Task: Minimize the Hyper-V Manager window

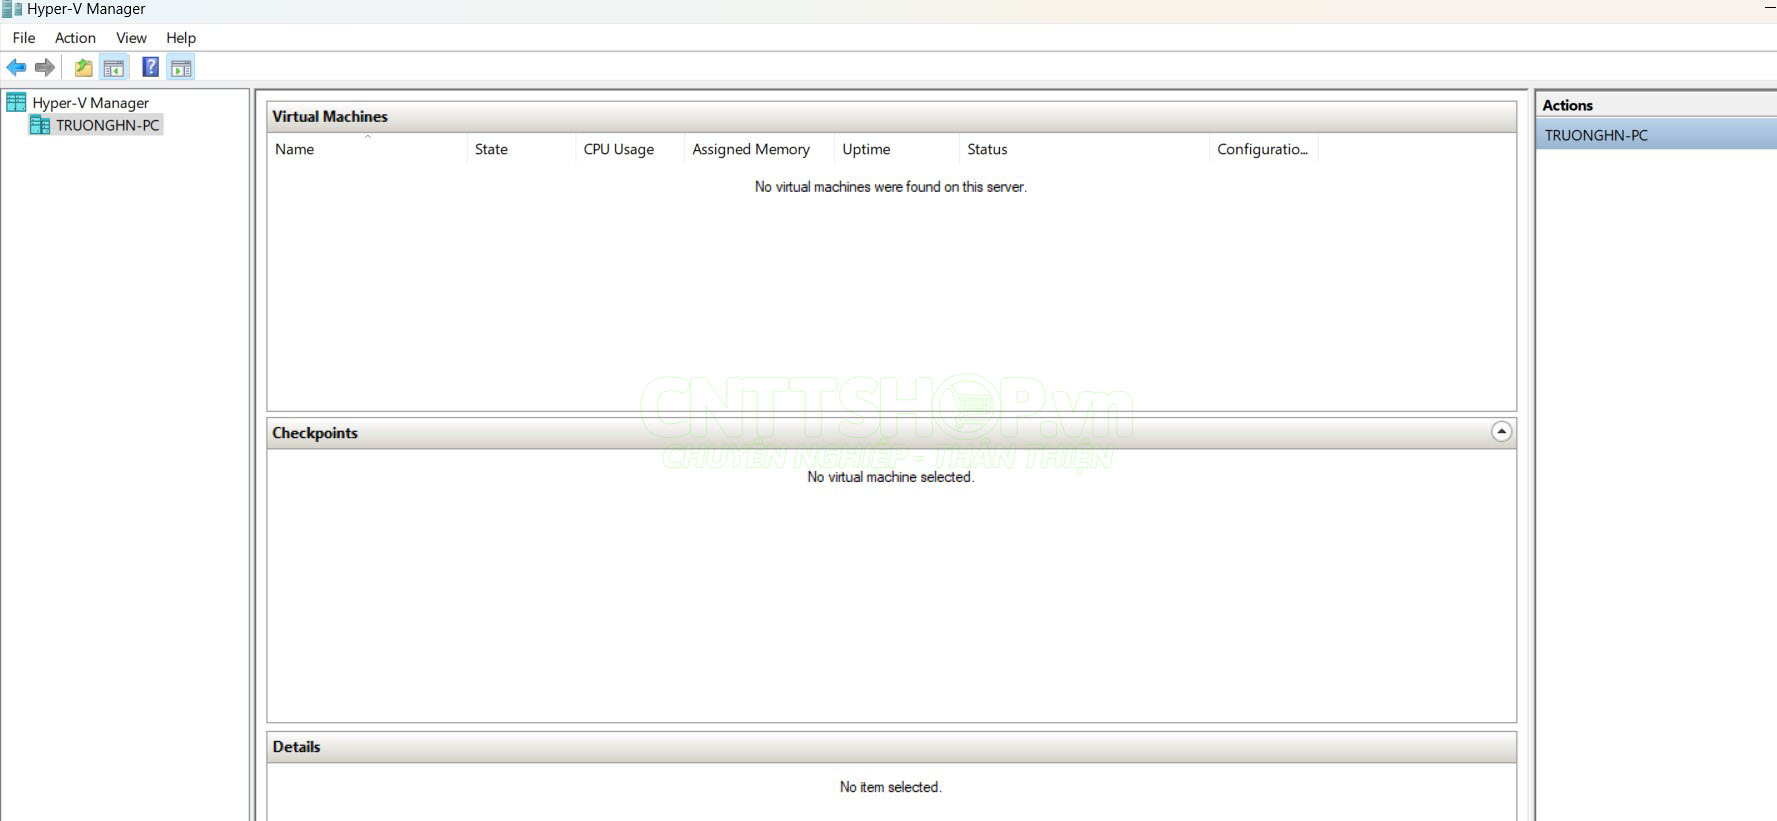Action: click(1770, 9)
